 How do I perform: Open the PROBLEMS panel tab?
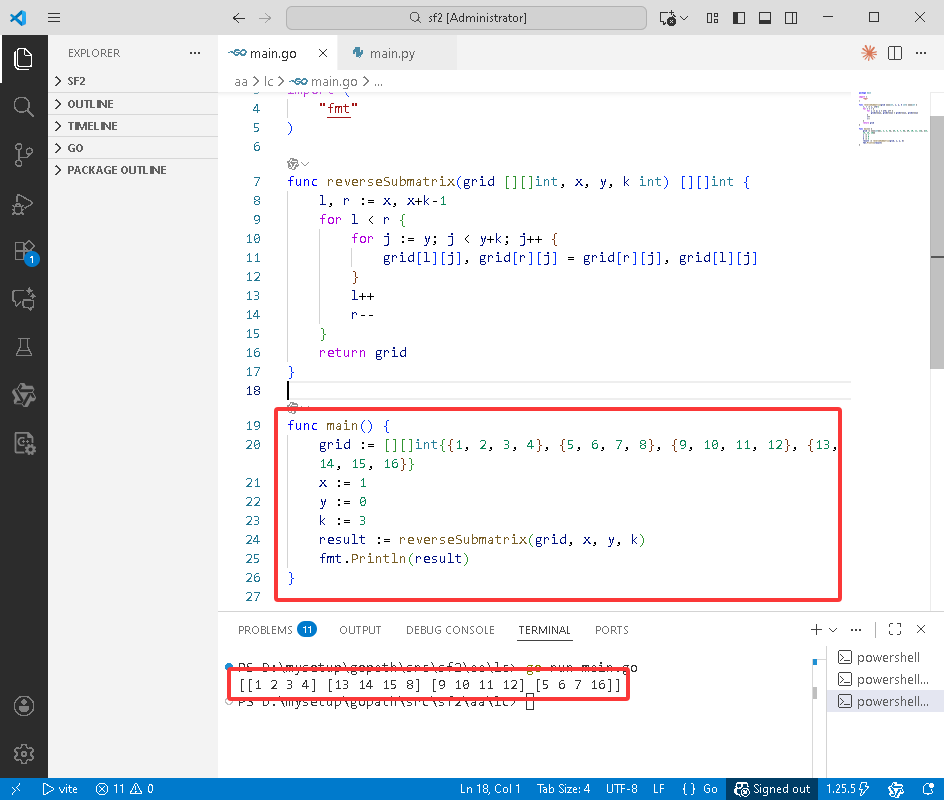click(x=277, y=630)
